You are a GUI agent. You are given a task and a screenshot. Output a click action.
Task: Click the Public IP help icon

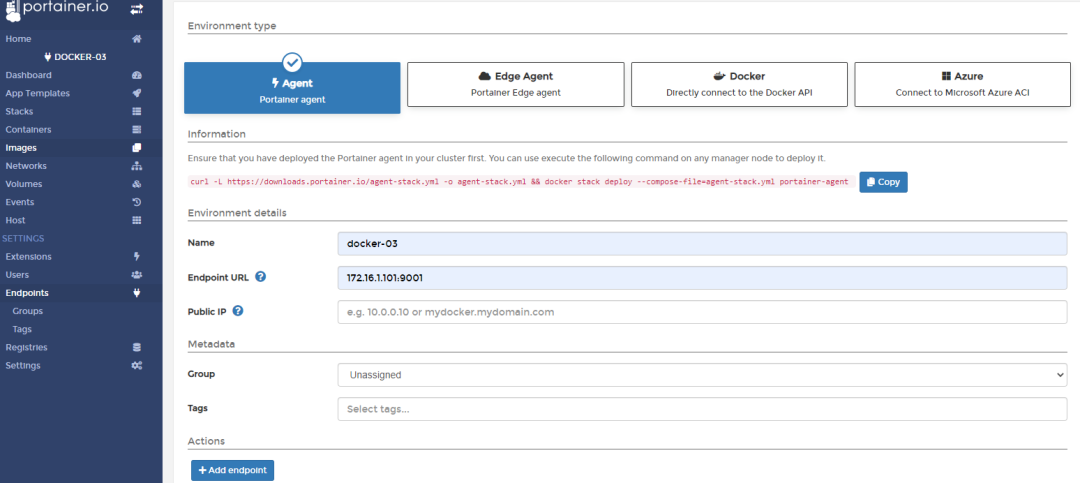click(238, 311)
